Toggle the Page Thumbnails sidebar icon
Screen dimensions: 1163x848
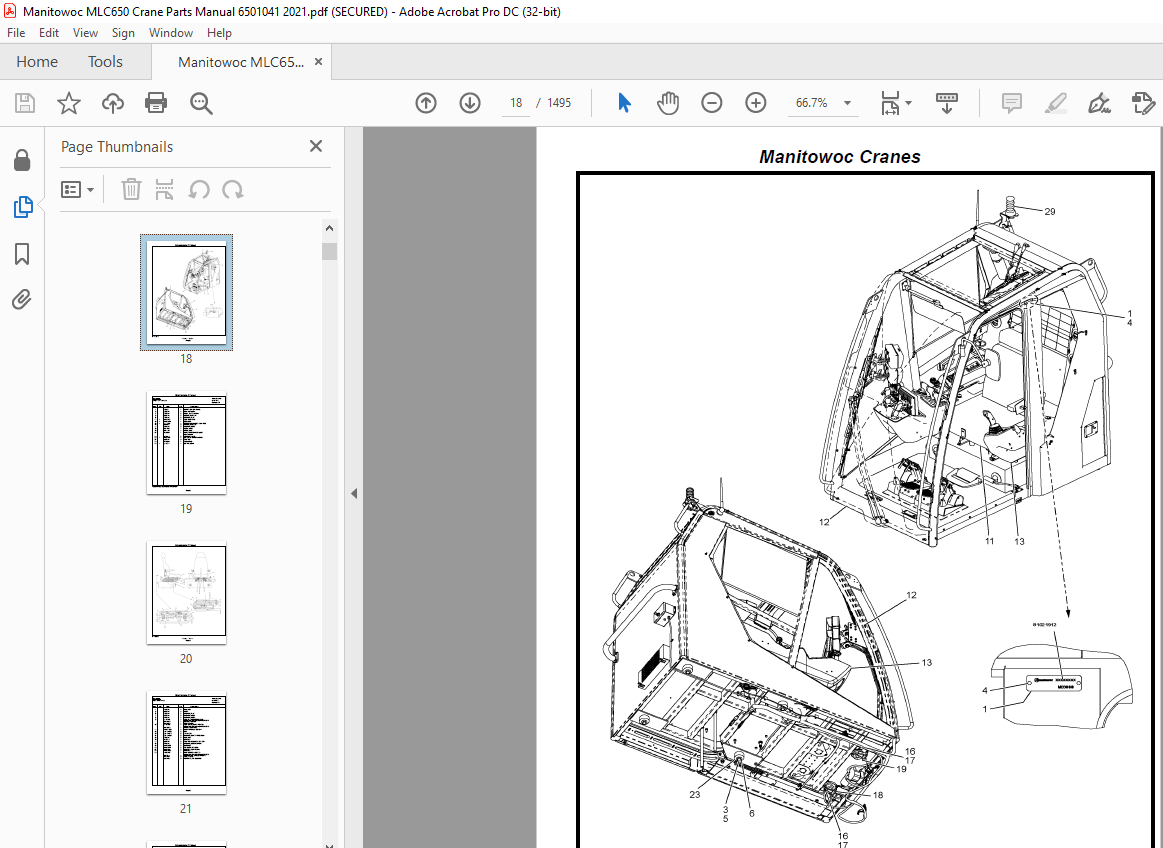(22, 207)
